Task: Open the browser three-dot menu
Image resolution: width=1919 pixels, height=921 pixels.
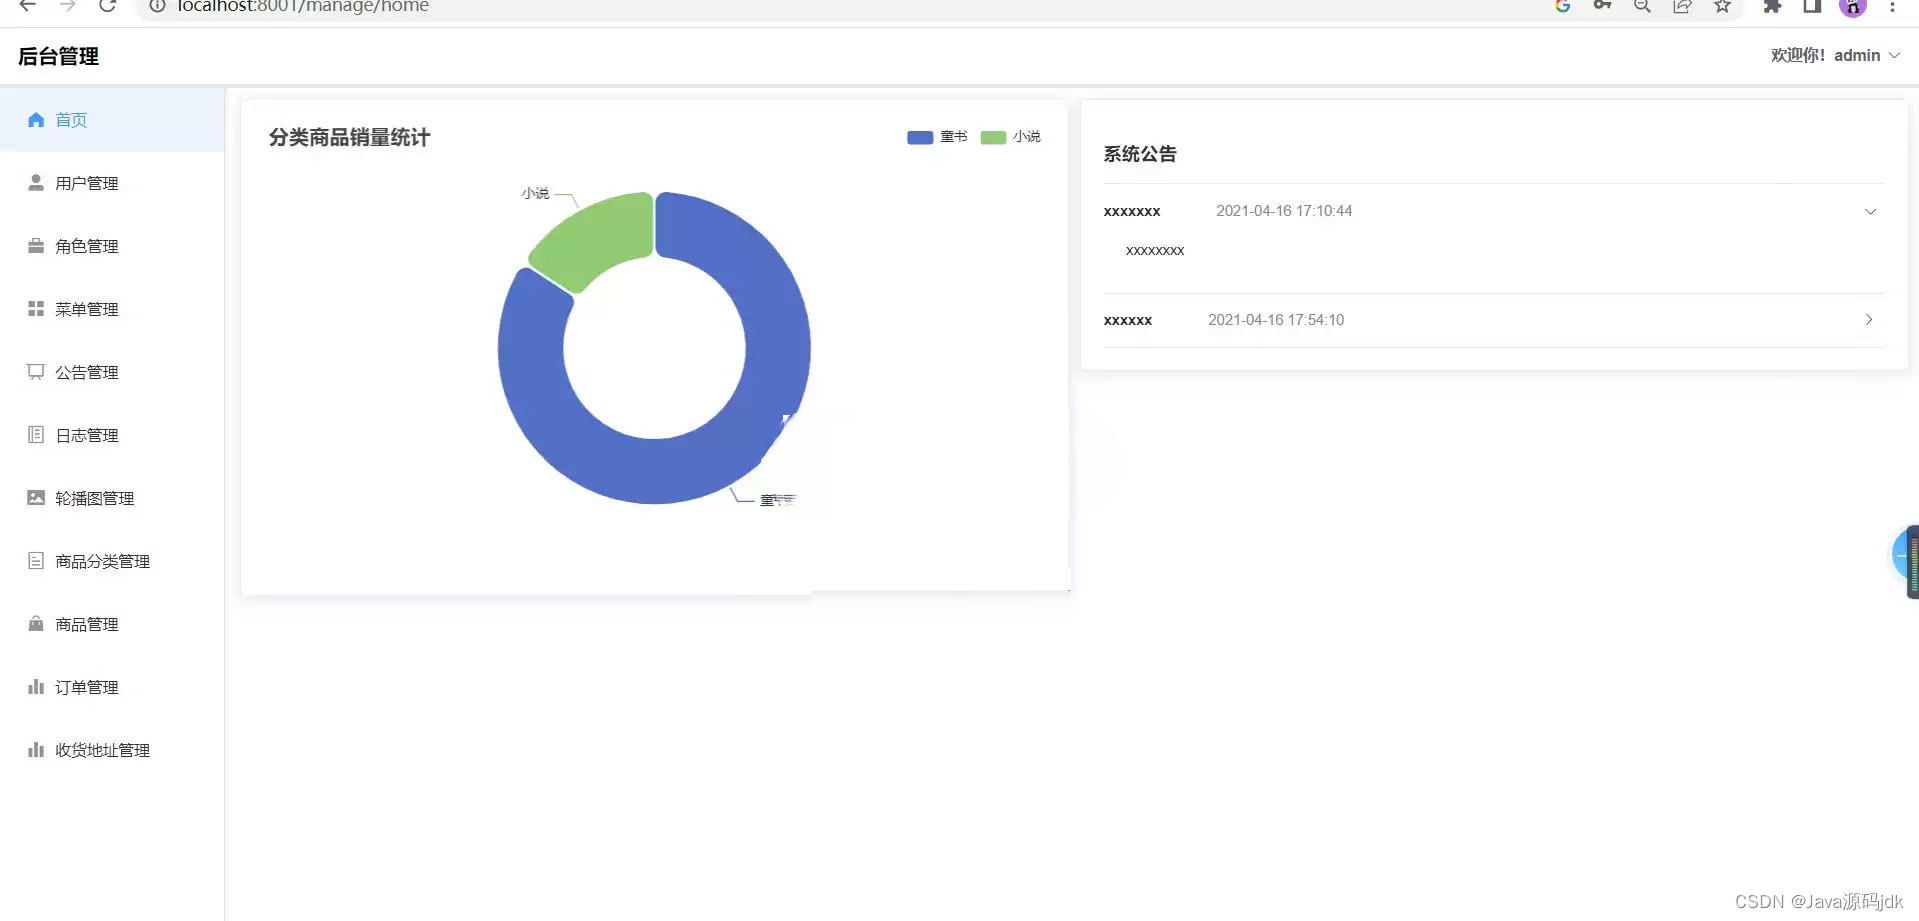Action: (x=1893, y=6)
